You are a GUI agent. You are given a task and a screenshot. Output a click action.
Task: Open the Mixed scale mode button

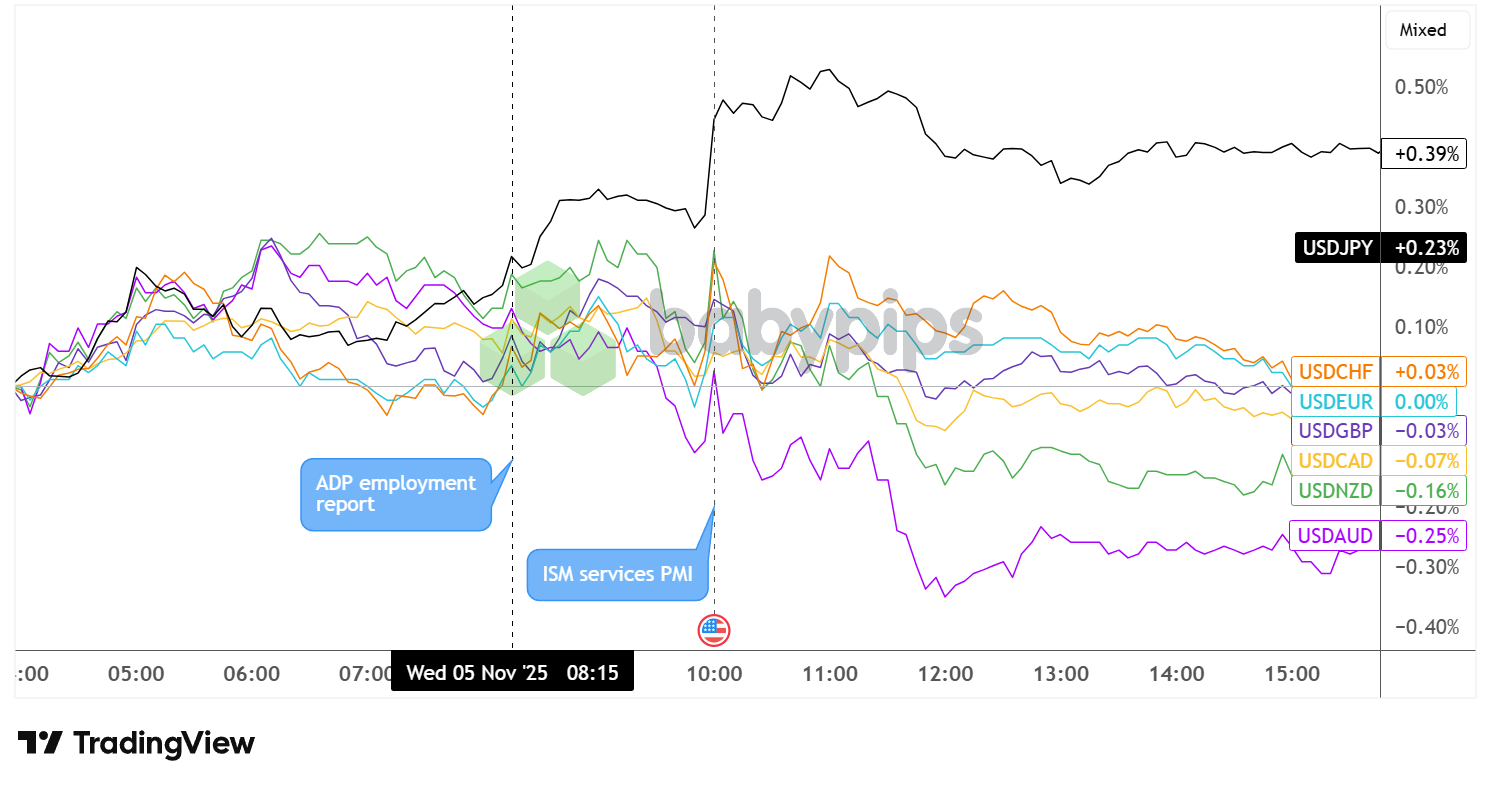pos(1423,30)
